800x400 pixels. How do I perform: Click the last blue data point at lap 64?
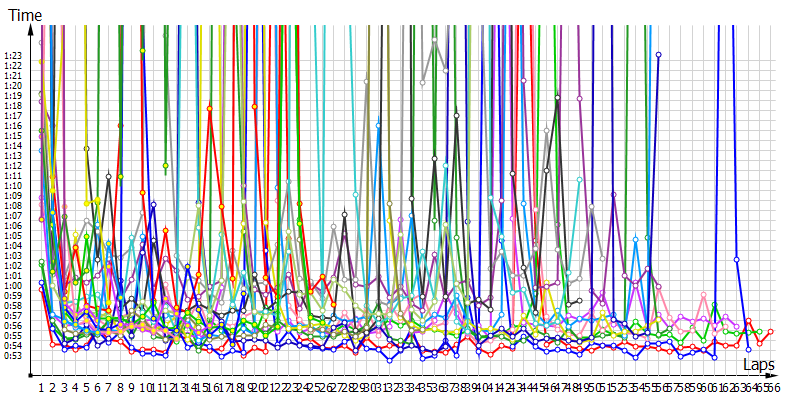[x=748, y=349]
